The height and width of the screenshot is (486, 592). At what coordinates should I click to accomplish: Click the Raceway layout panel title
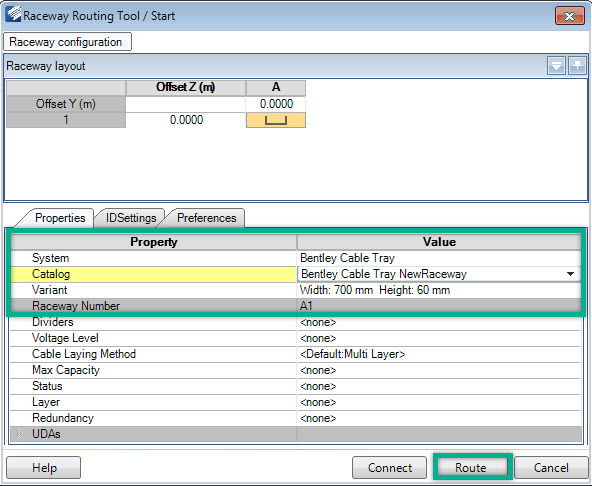pos(46,66)
